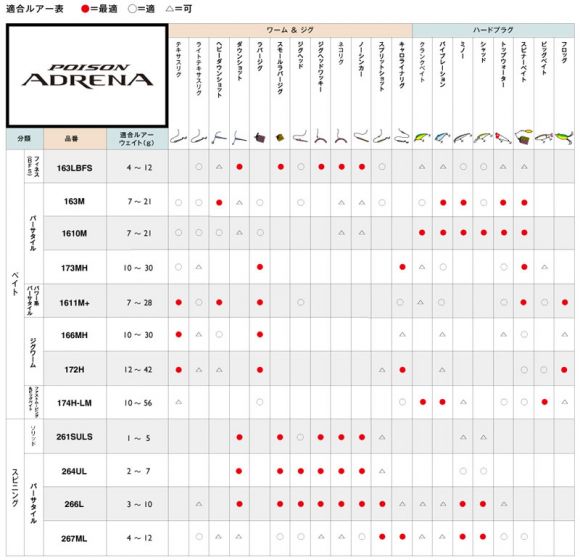Viewport: 580px width, 560px height.
Task: Select model number 172H
Action: 74,370
